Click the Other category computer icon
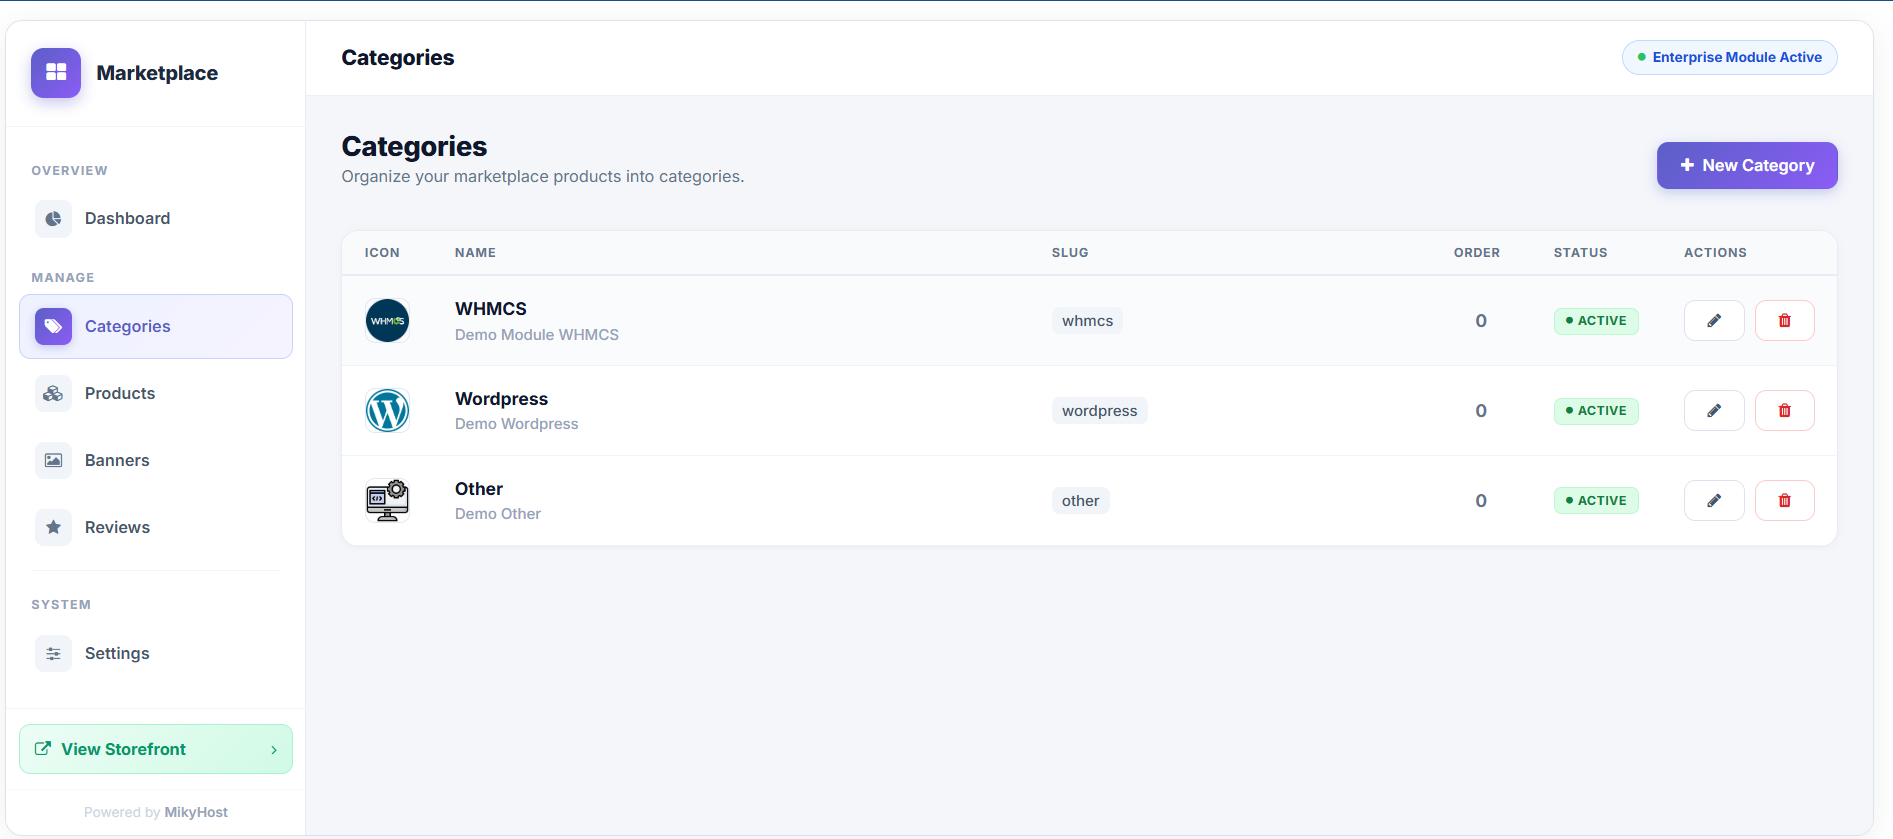Image resolution: width=1893 pixels, height=839 pixels. click(x=387, y=500)
